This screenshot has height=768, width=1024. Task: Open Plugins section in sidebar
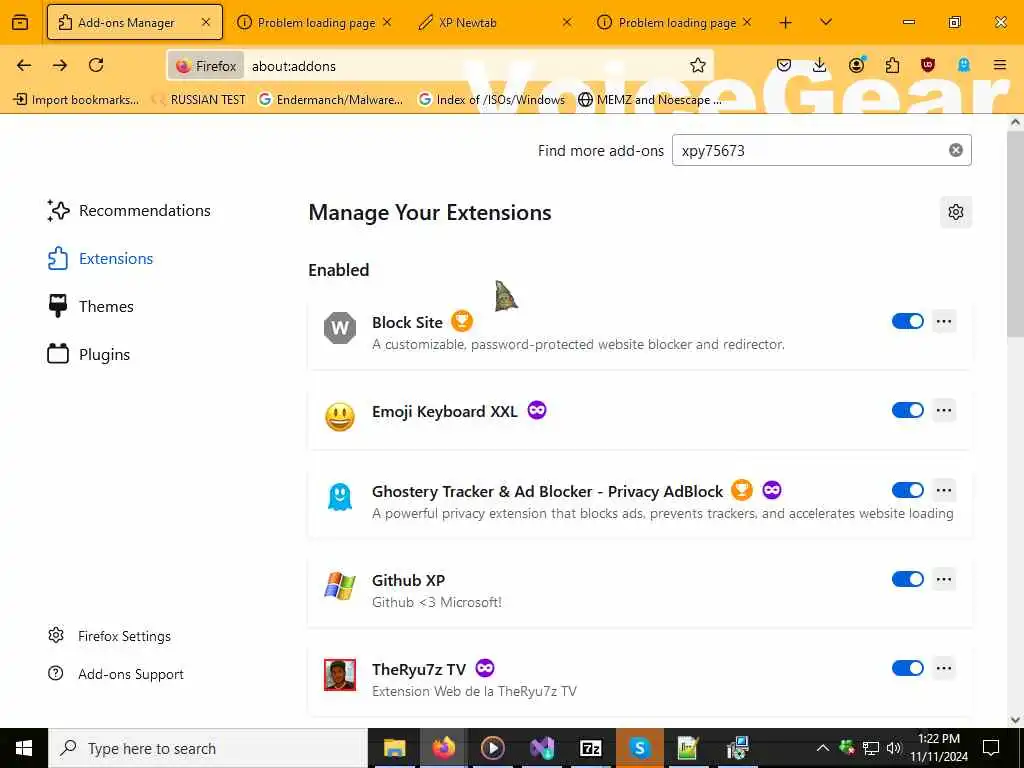point(89,355)
